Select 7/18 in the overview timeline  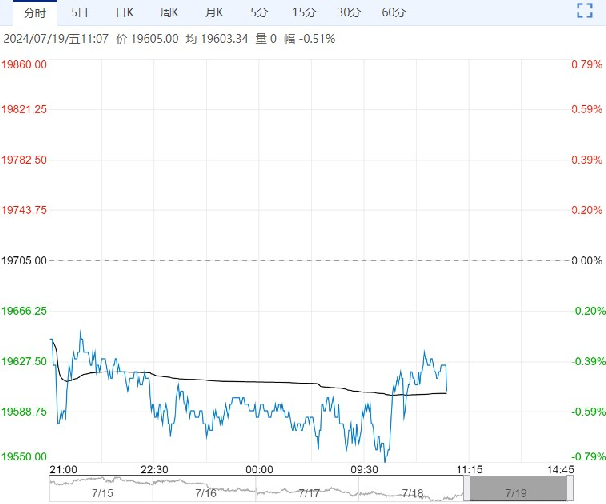pyautogui.click(x=413, y=493)
